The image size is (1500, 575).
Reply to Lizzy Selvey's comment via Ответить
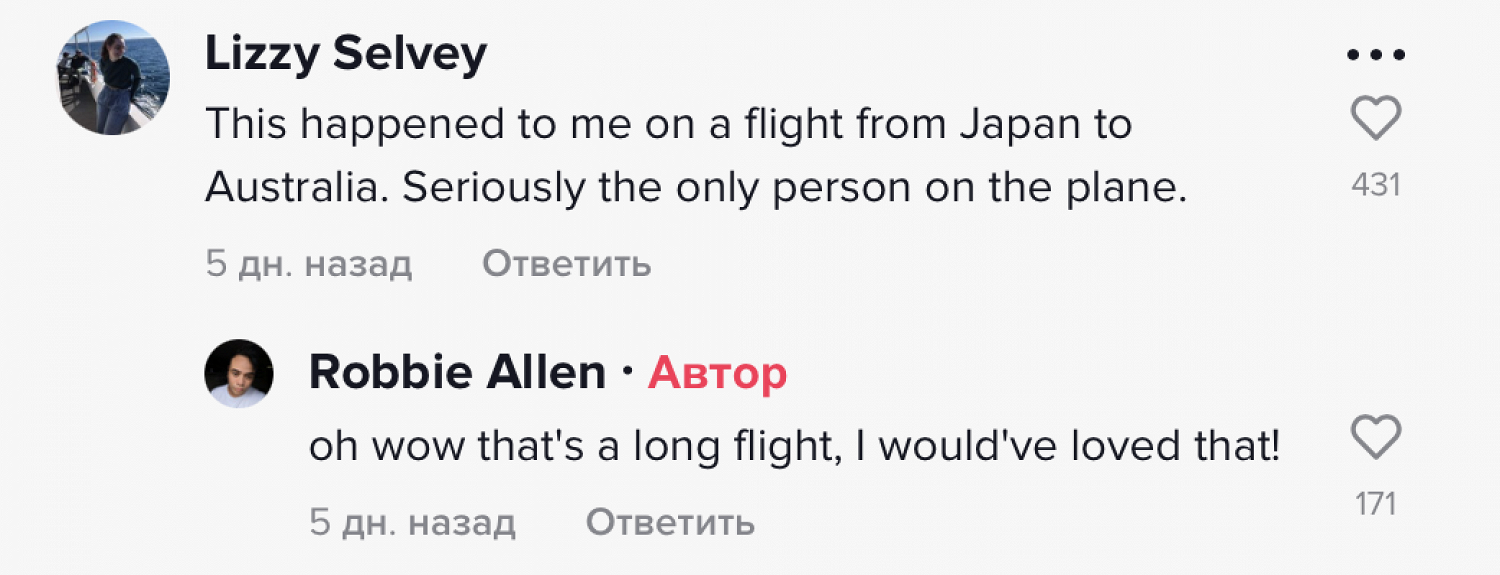566,264
